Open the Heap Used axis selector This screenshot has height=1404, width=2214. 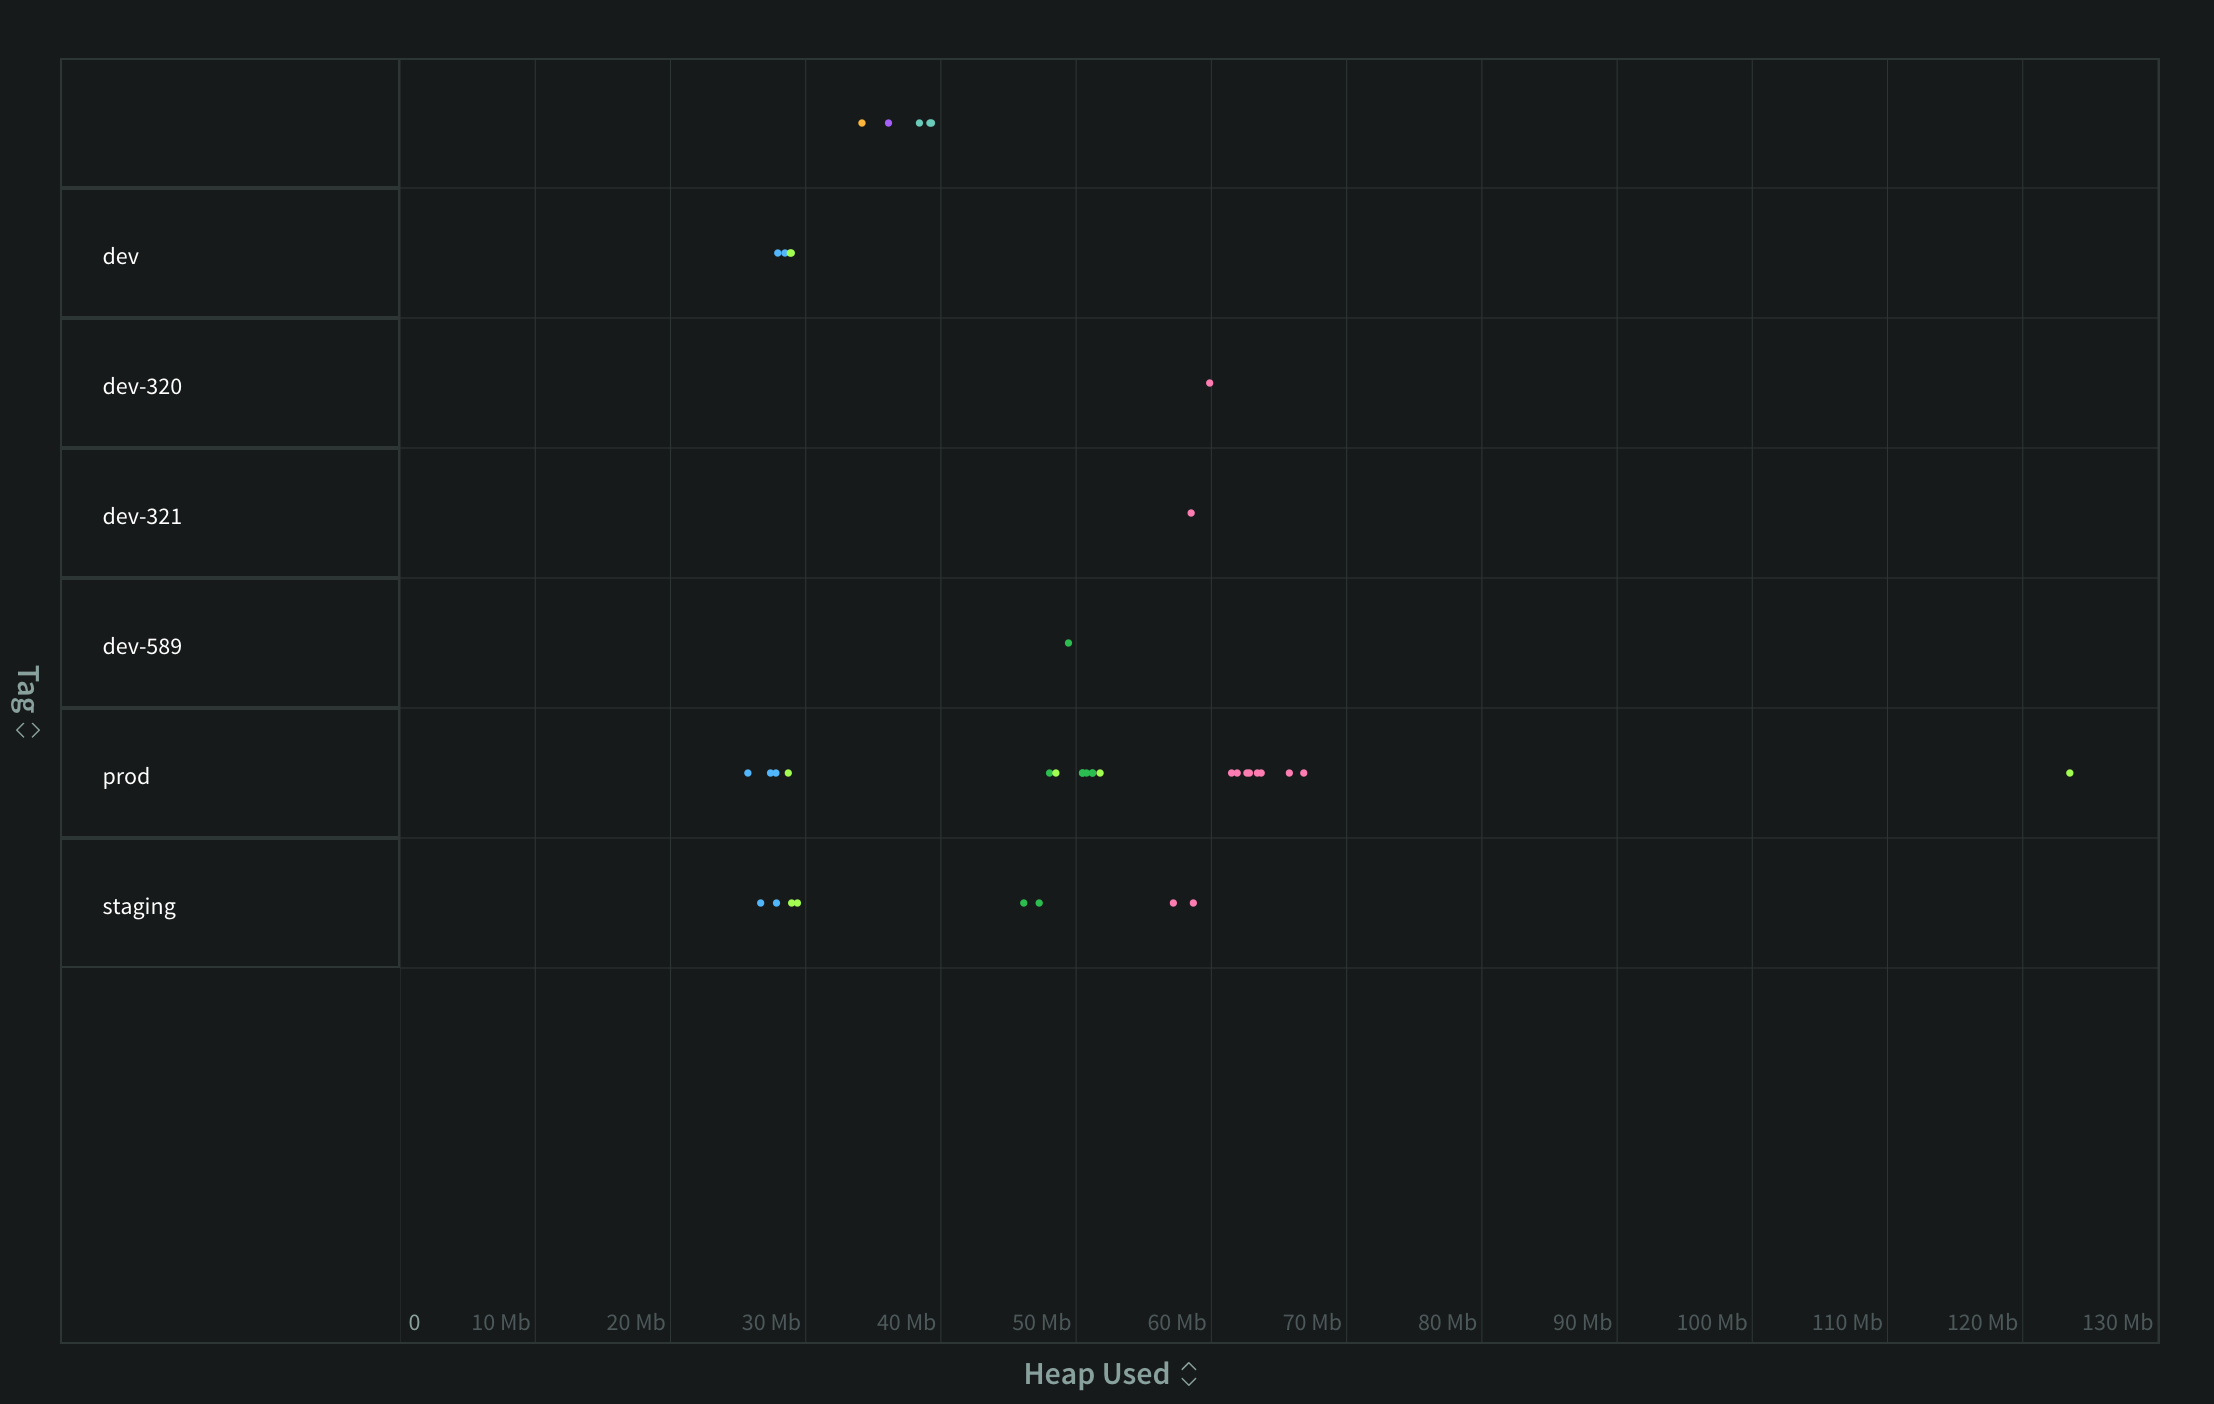1110,1374
